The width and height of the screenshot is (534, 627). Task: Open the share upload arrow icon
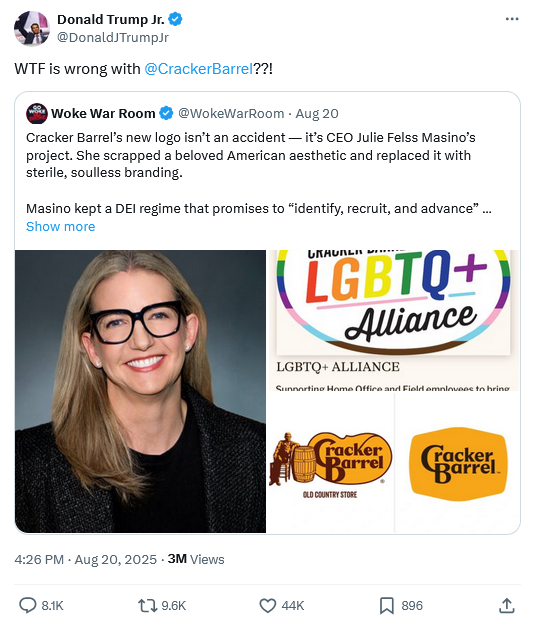(506, 605)
